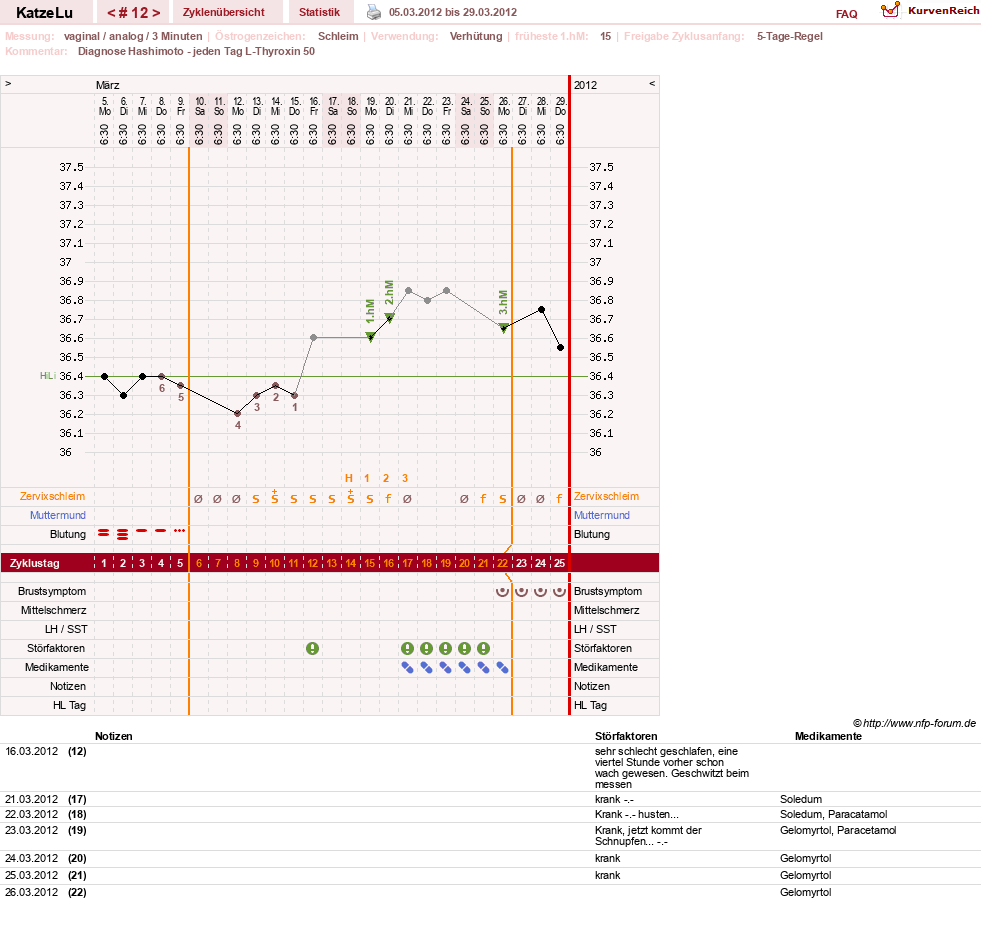981x952 pixels.
Task: Click the temperature point on March 21
Action: coord(409,290)
